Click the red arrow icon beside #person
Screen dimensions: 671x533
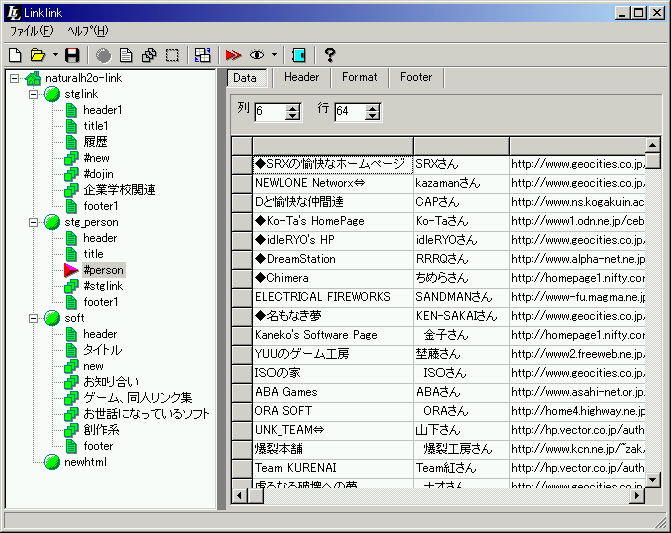(x=71, y=270)
